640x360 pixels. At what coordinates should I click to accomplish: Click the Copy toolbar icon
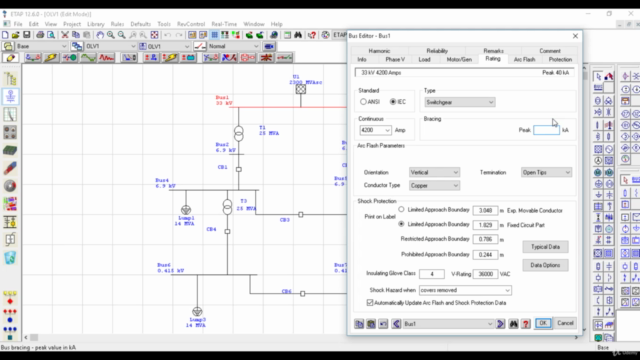pos(76,35)
